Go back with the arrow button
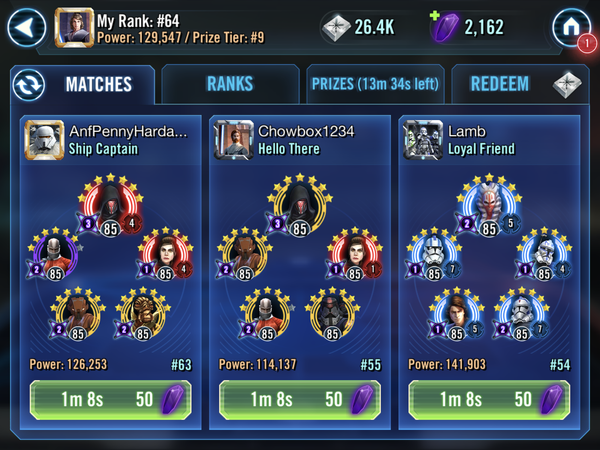This screenshot has width=600, height=450. coord(26,27)
